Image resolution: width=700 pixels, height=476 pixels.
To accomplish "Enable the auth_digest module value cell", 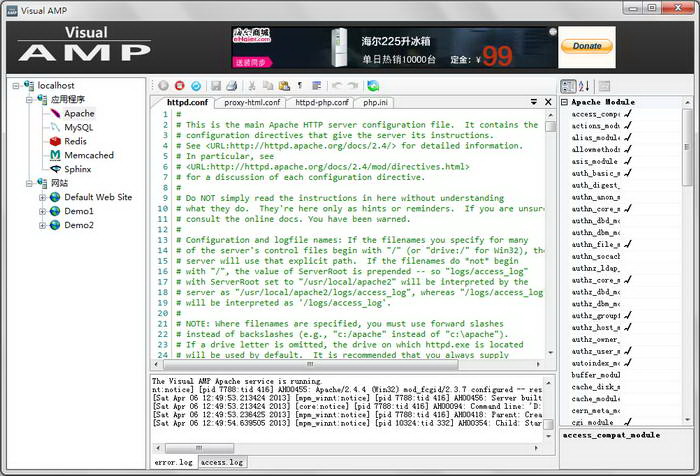I will pyautogui.click(x=651, y=185).
